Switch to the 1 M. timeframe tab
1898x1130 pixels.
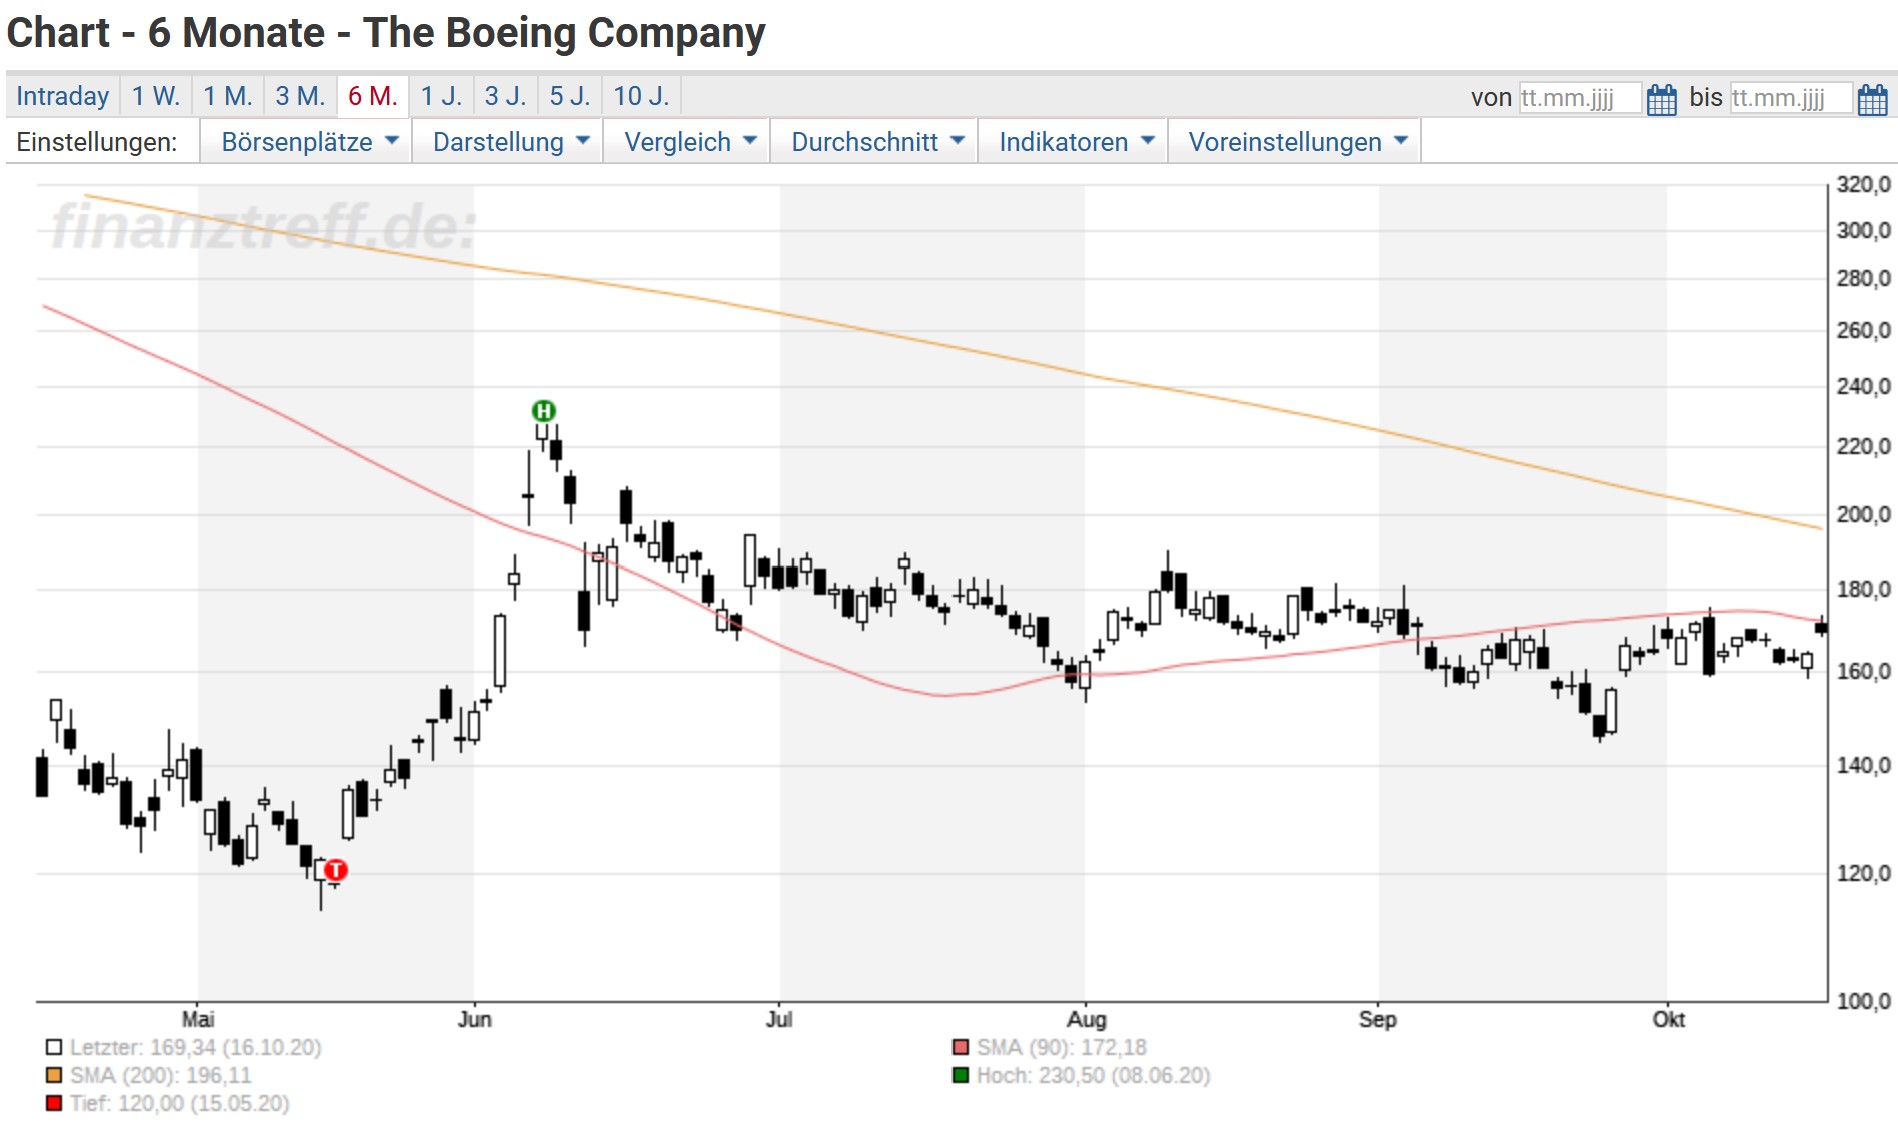click(x=228, y=96)
